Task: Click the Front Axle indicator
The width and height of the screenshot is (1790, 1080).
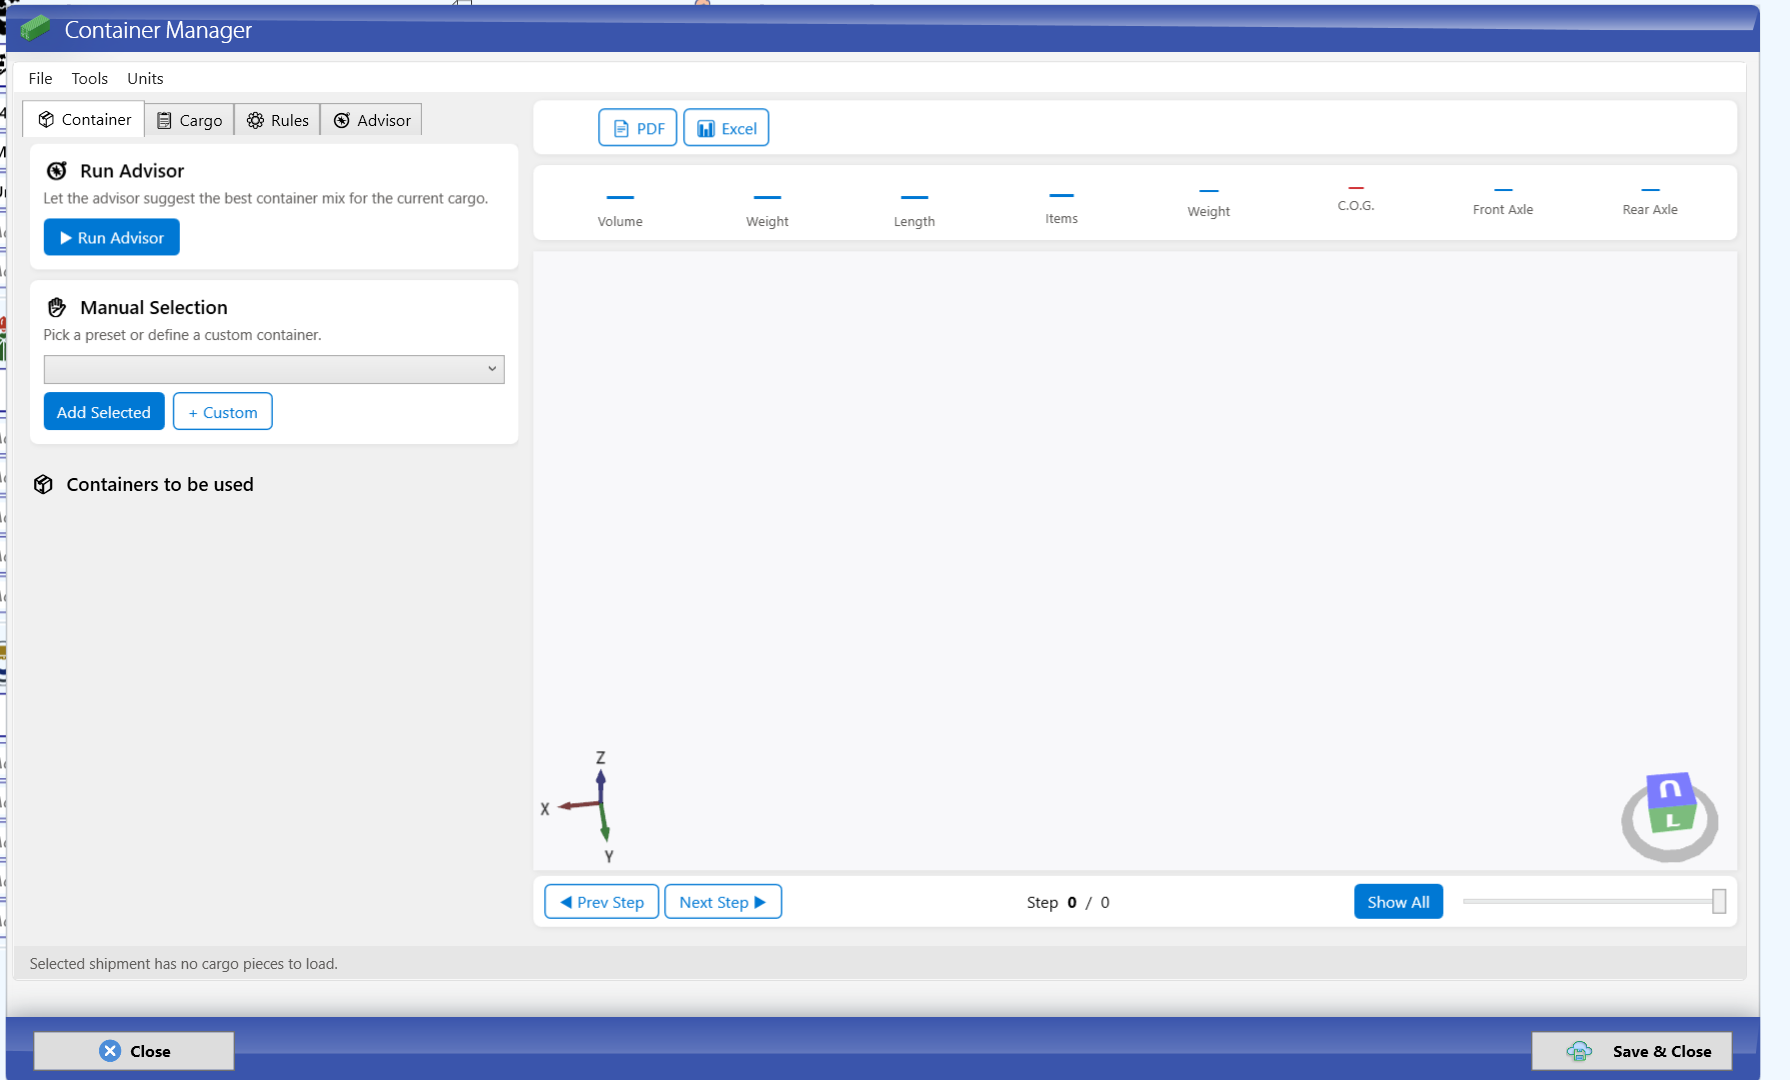Action: [x=1503, y=201]
